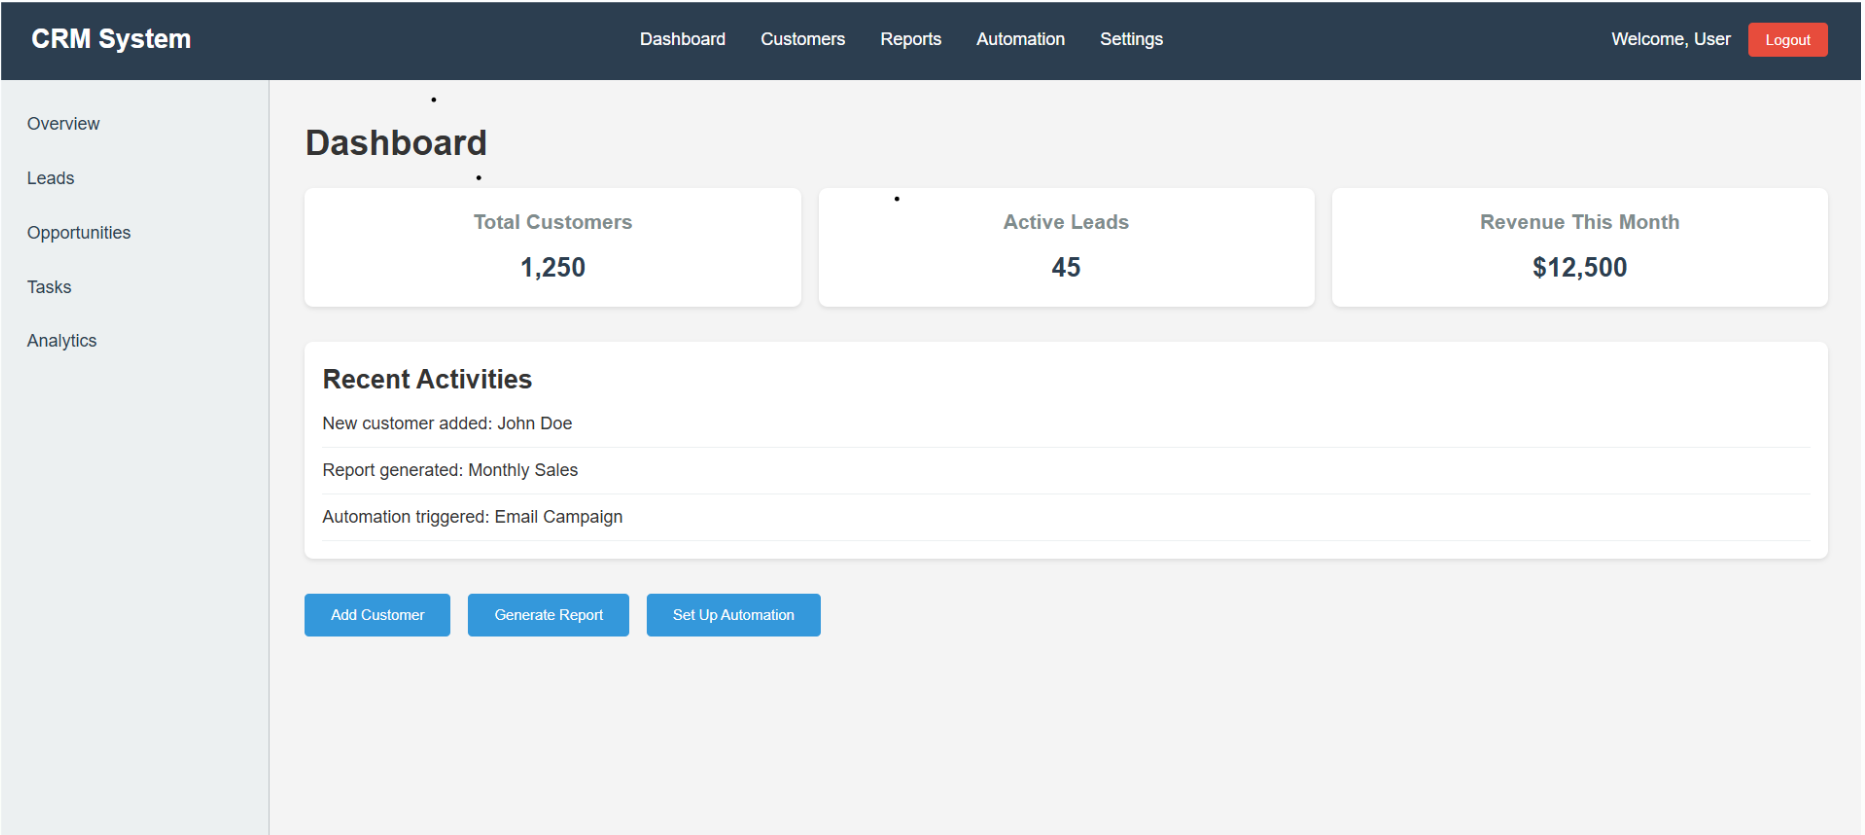1865x835 pixels.
Task: Select the Revenue This Month card
Action: point(1579,247)
